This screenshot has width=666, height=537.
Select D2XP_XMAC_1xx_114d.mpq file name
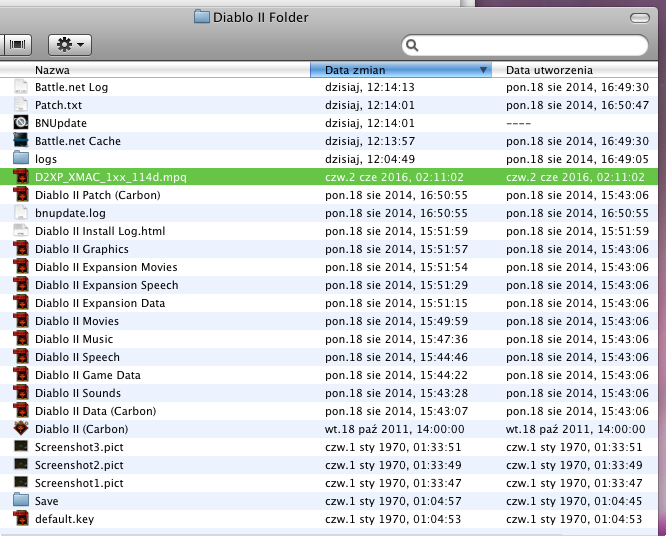(111, 177)
